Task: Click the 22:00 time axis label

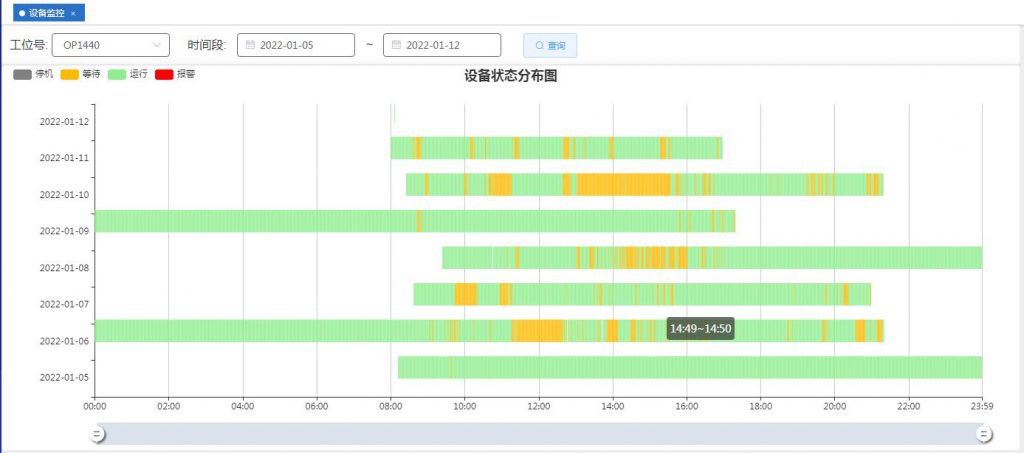Action: [x=908, y=407]
